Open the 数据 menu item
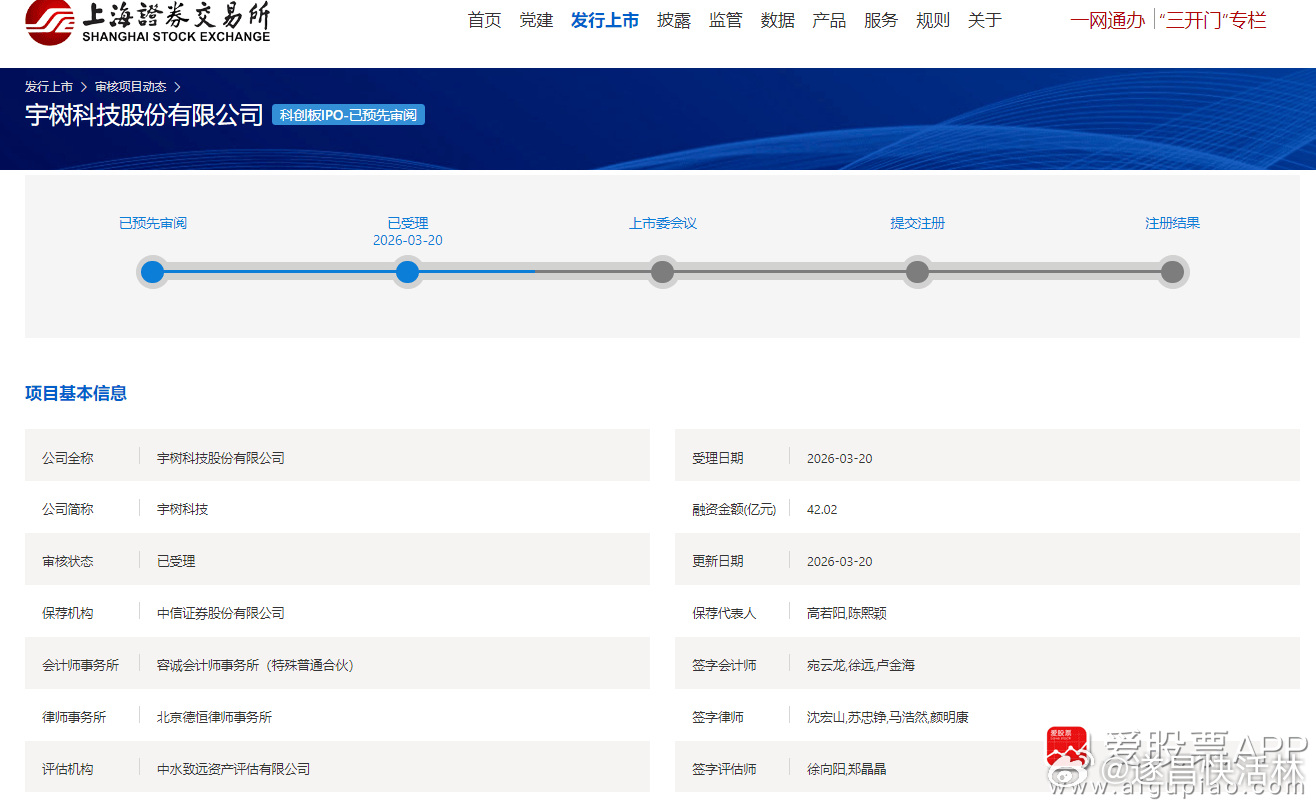 (778, 20)
